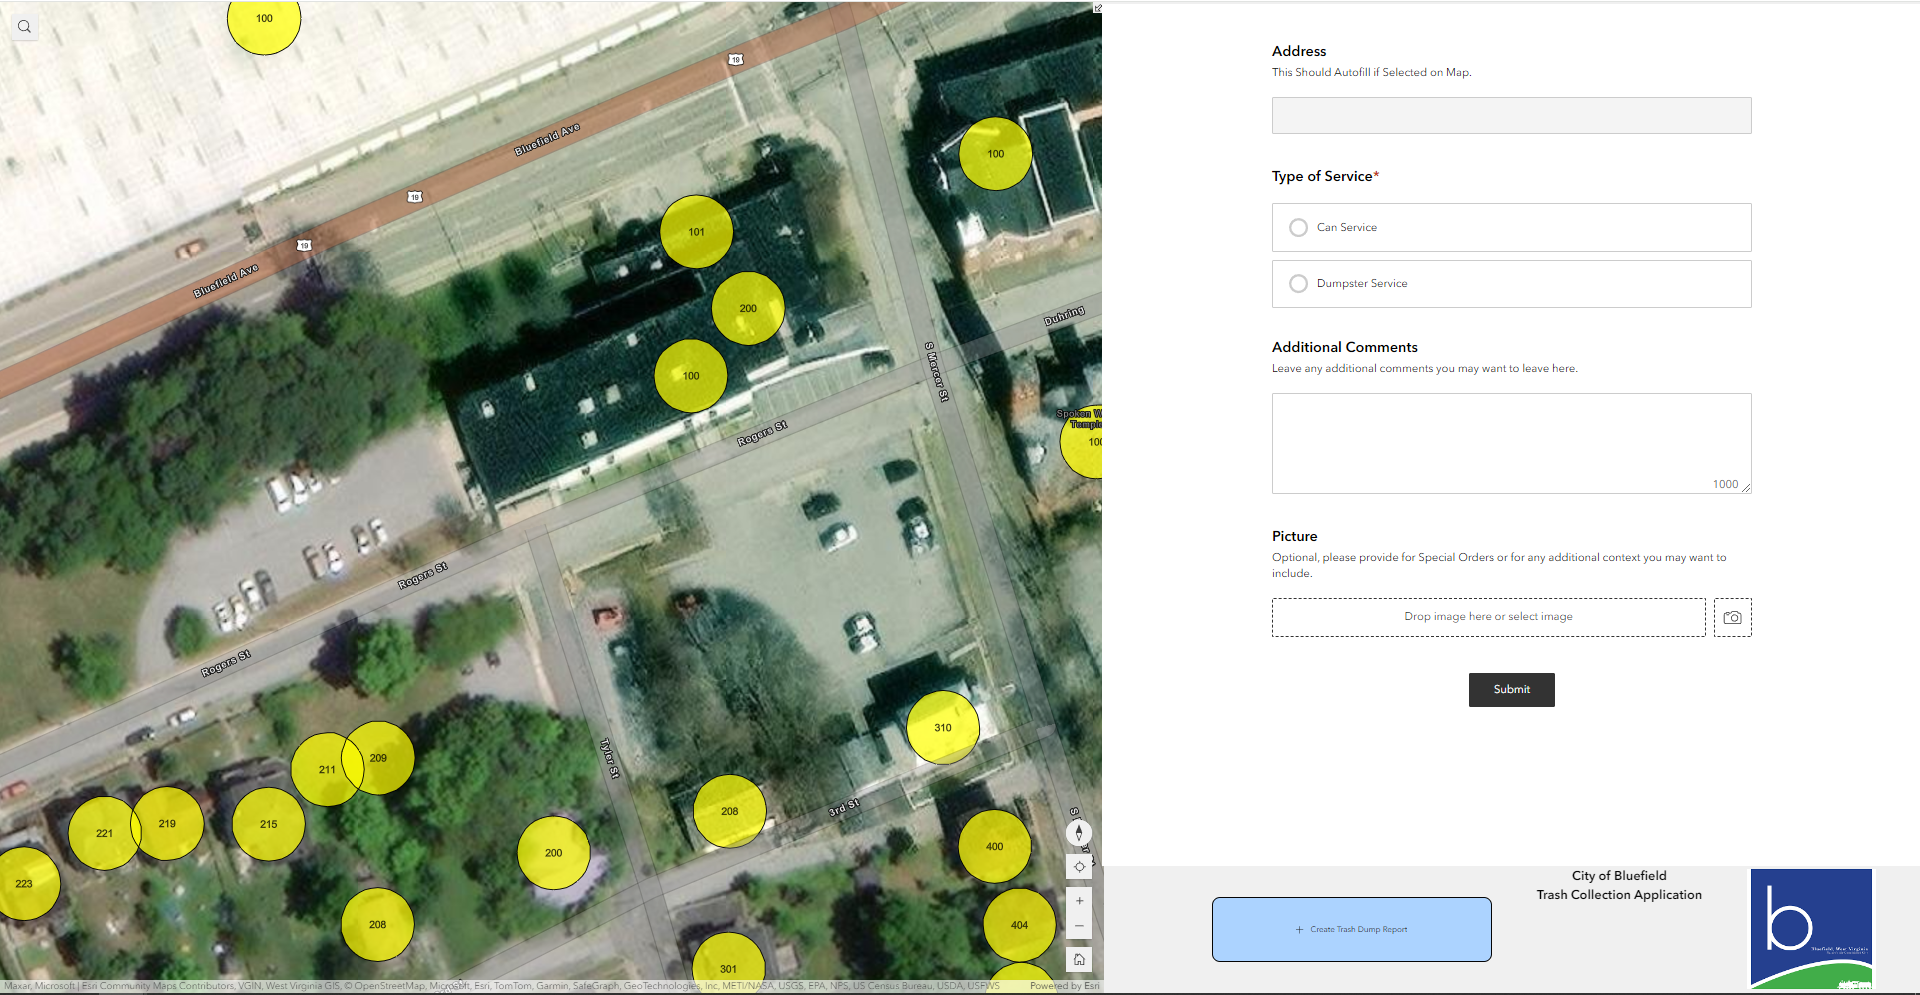The height and width of the screenshot is (995, 1920).
Task: Click the 'S Mercer St' road label
Action: (937, 372)
